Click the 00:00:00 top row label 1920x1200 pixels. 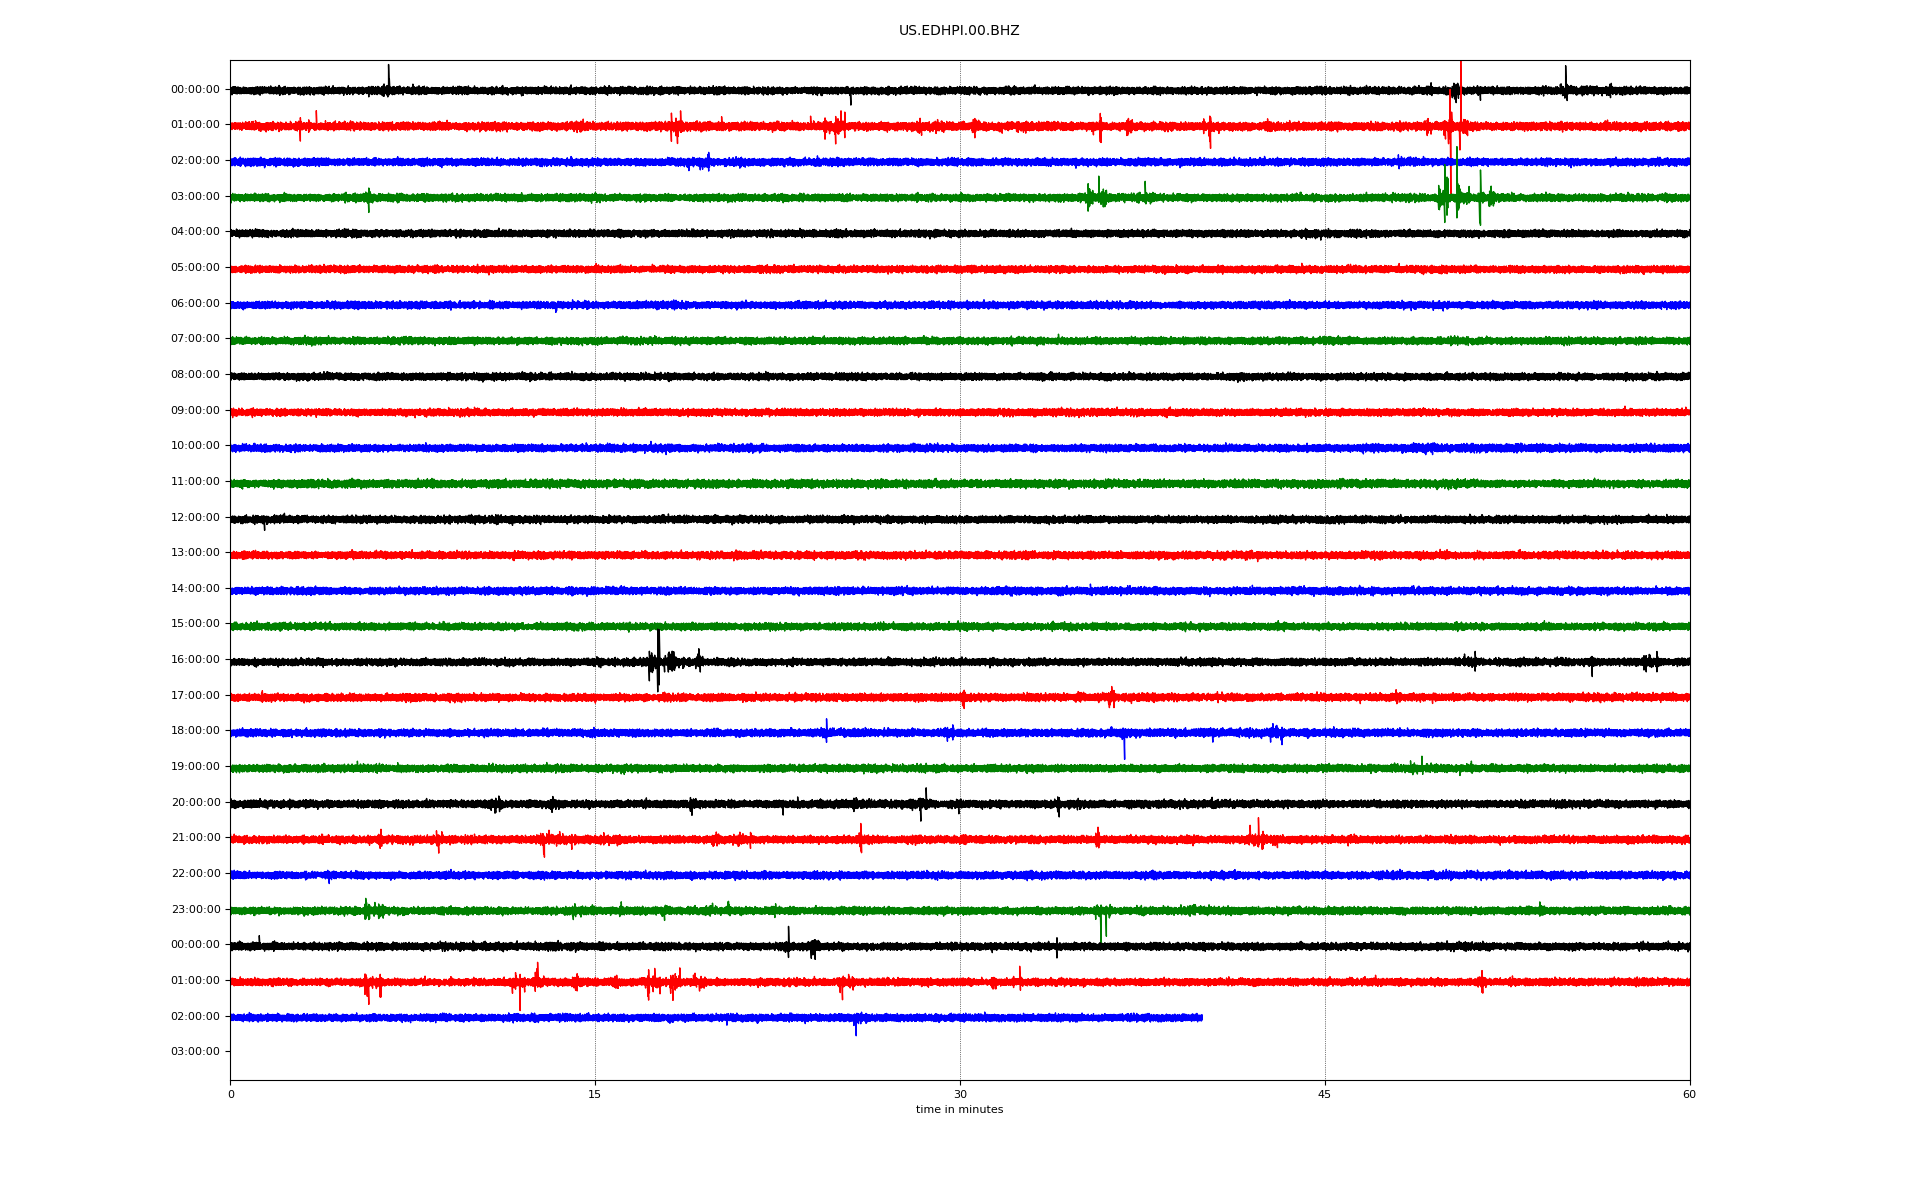195,90
